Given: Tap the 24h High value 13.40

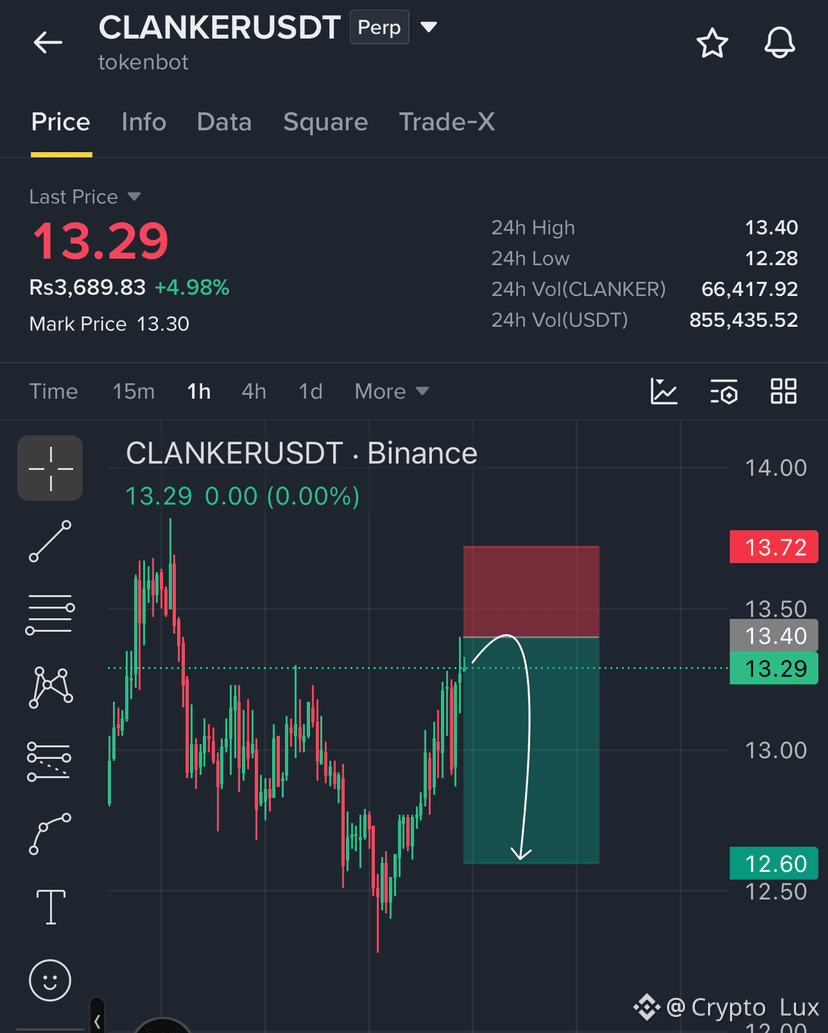Looking at the screenshot, I should (771, 227).
